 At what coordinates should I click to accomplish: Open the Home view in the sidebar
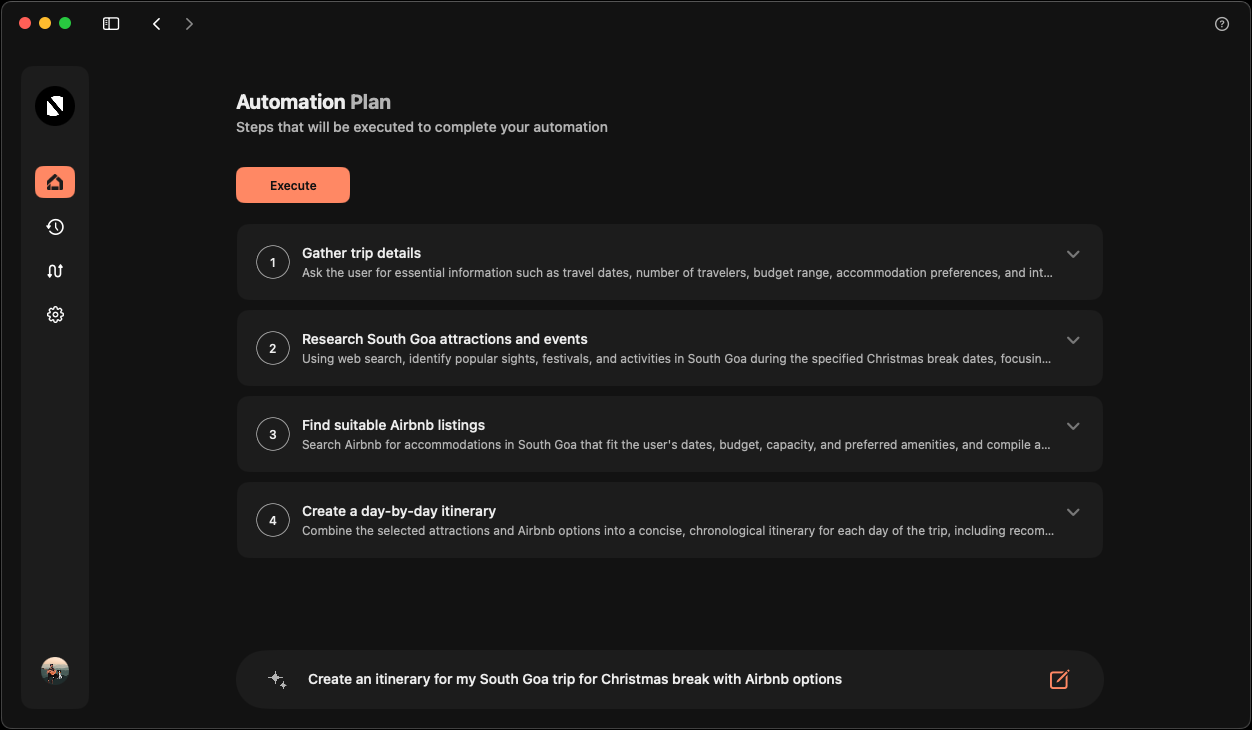point(55,182)
